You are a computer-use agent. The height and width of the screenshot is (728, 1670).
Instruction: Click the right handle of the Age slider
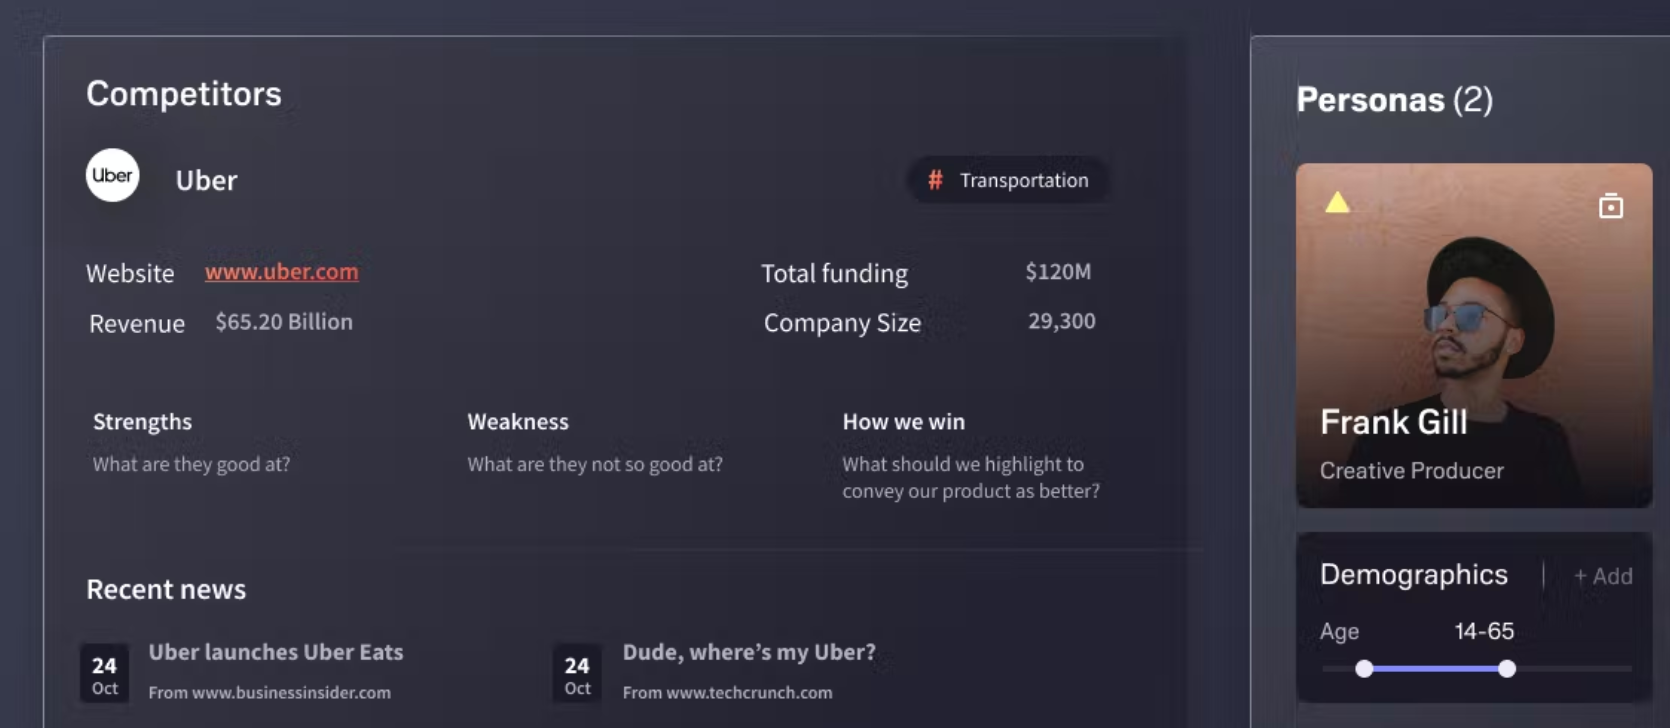1507,669
